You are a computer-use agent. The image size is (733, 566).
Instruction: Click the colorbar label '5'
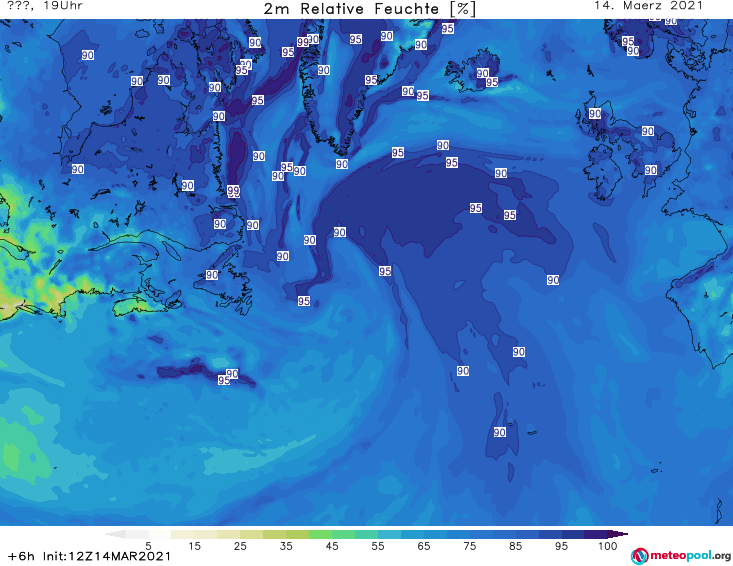(148, 546)
